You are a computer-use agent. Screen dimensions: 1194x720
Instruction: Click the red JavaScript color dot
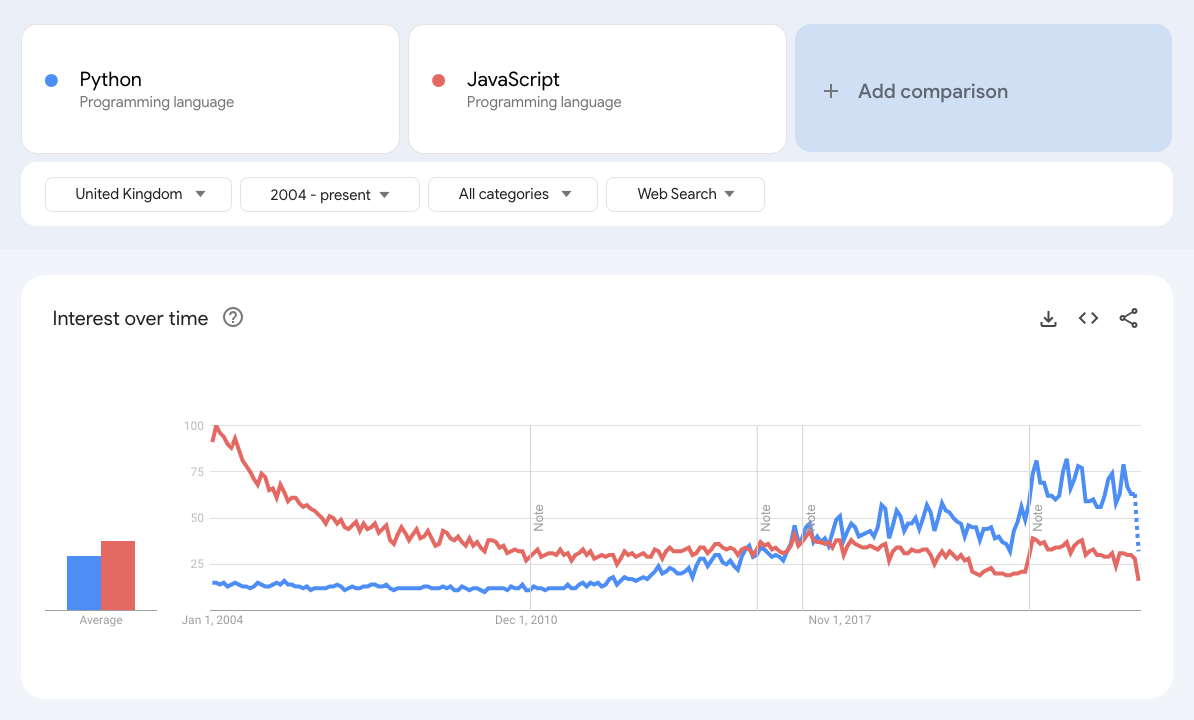coord(438,80)
